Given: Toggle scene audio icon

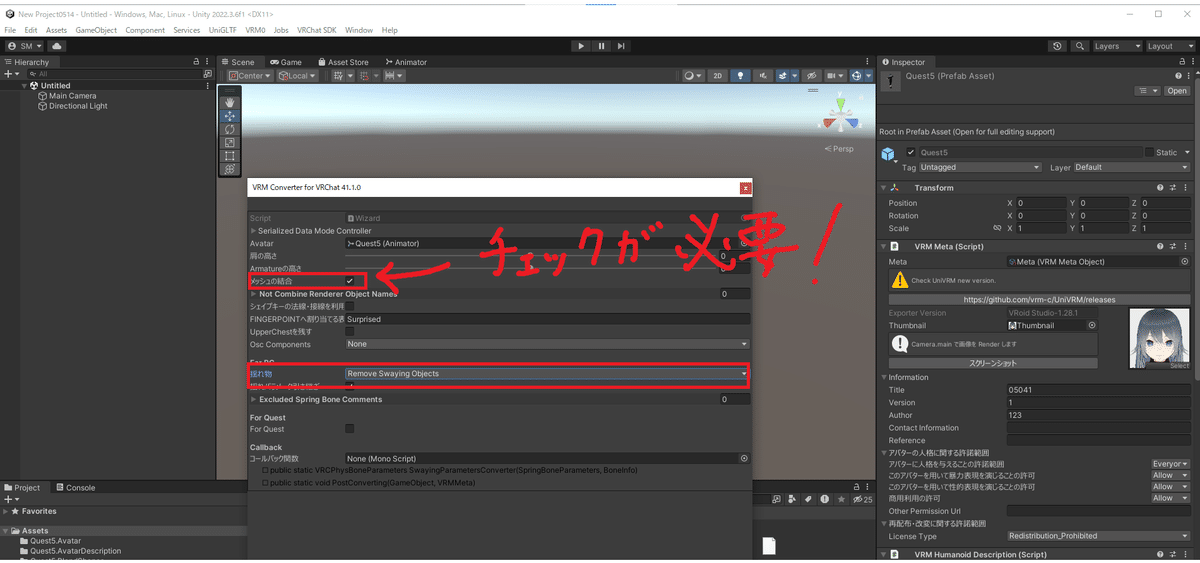Looking at the screenshot, I should coord(763,76).
